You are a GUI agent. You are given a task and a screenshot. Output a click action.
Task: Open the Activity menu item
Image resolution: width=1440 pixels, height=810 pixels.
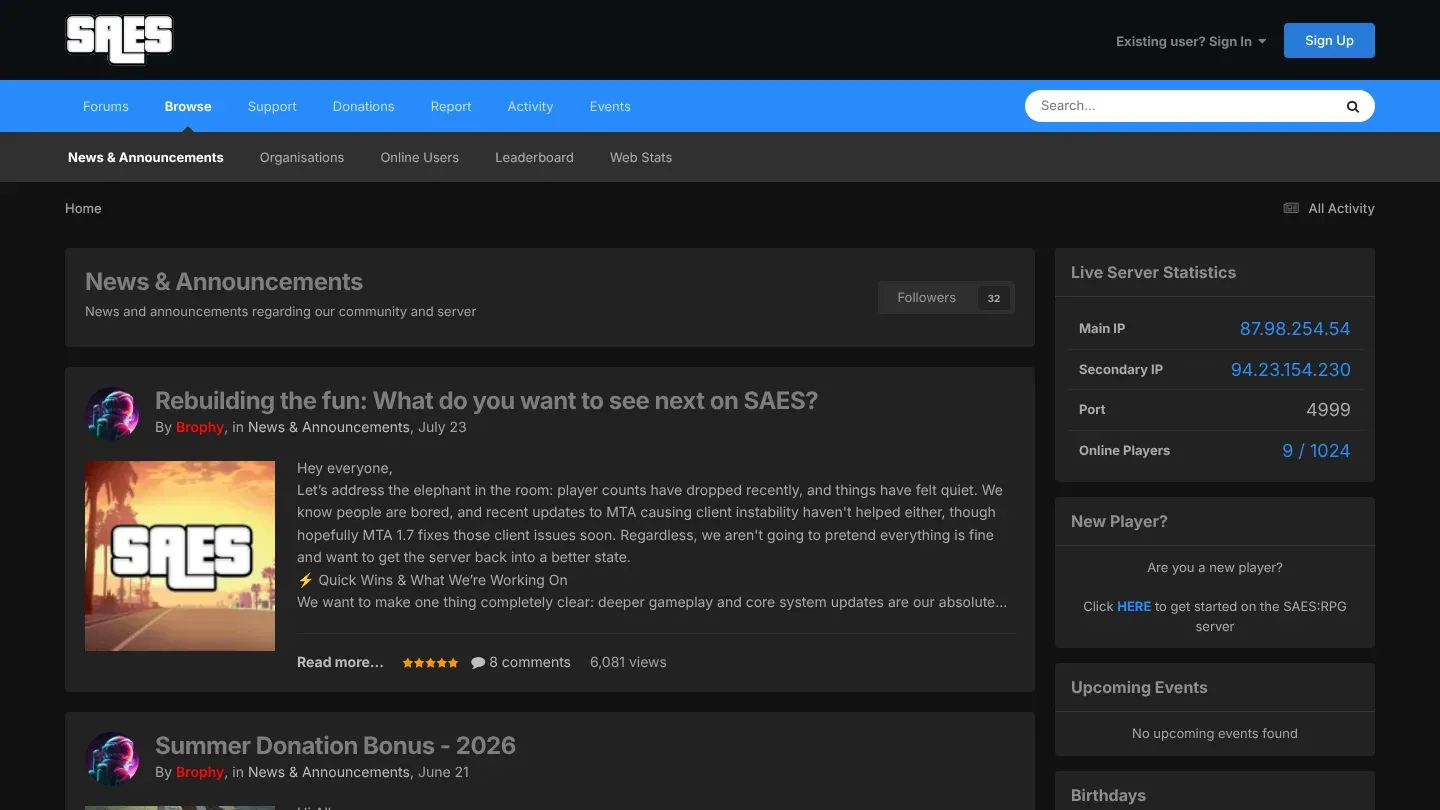click(530, 106)
